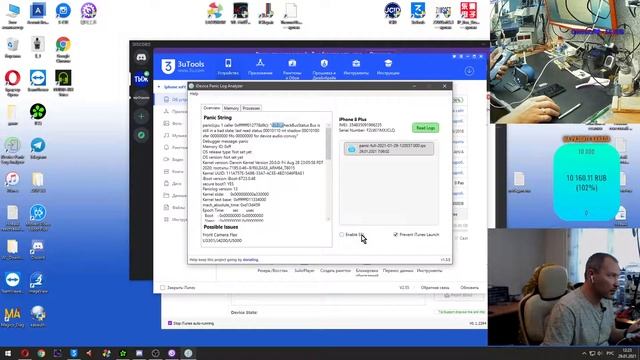Open the Recycle Bin desktop icon
640x360 pixels.
tap(12, 44)
